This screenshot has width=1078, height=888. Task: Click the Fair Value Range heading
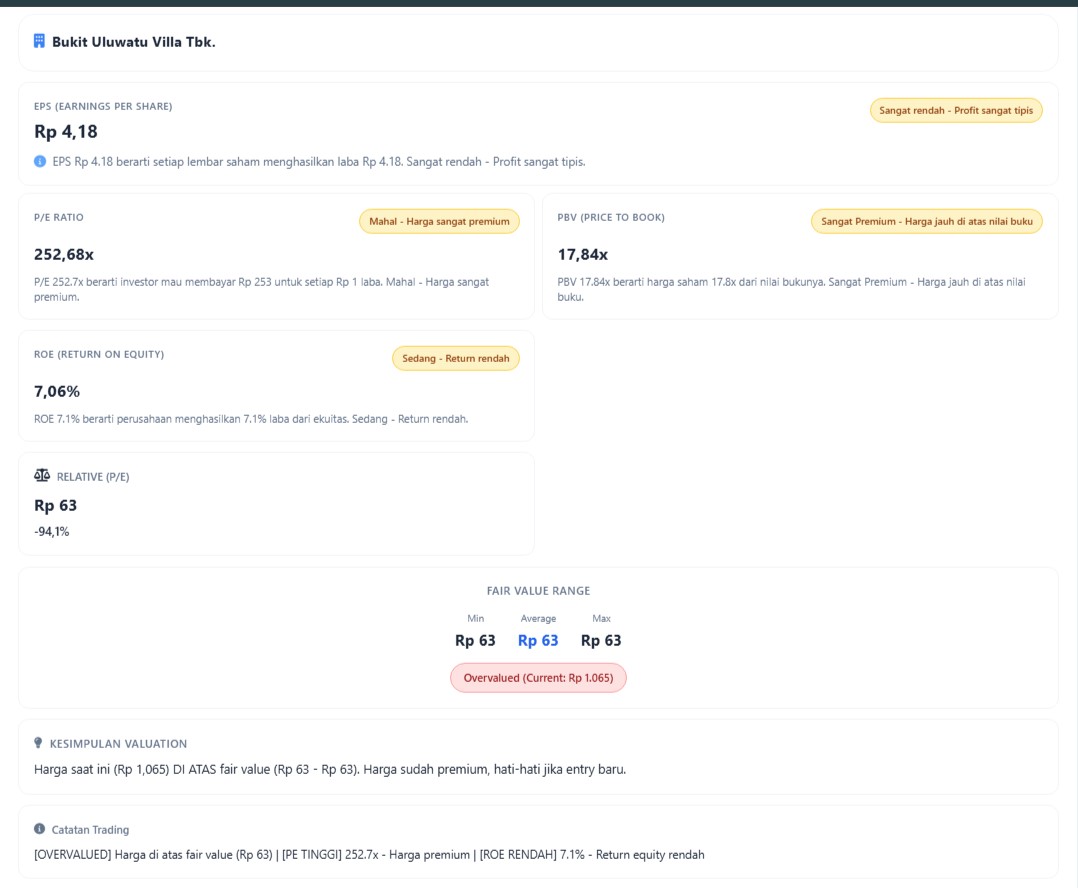538,591
